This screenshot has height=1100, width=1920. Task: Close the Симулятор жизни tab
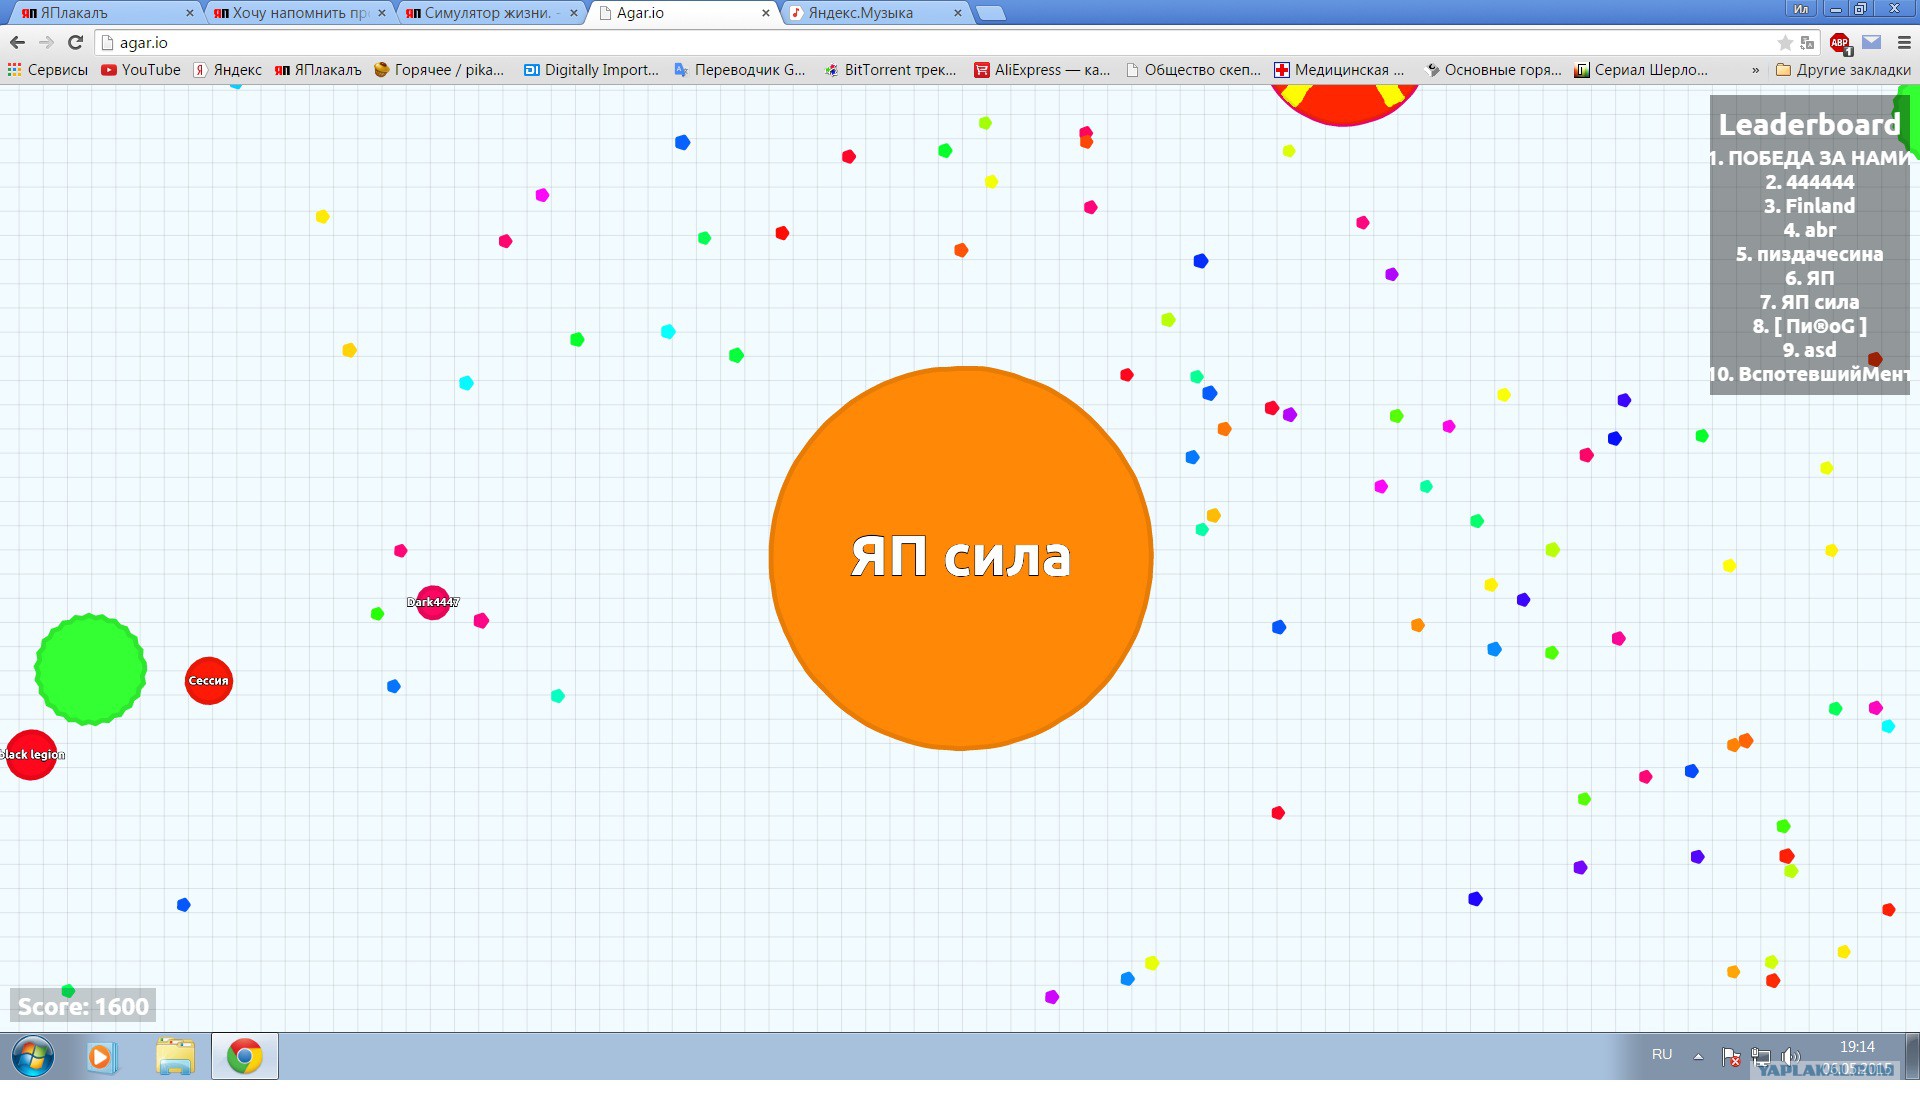click(x=574, y=13)
